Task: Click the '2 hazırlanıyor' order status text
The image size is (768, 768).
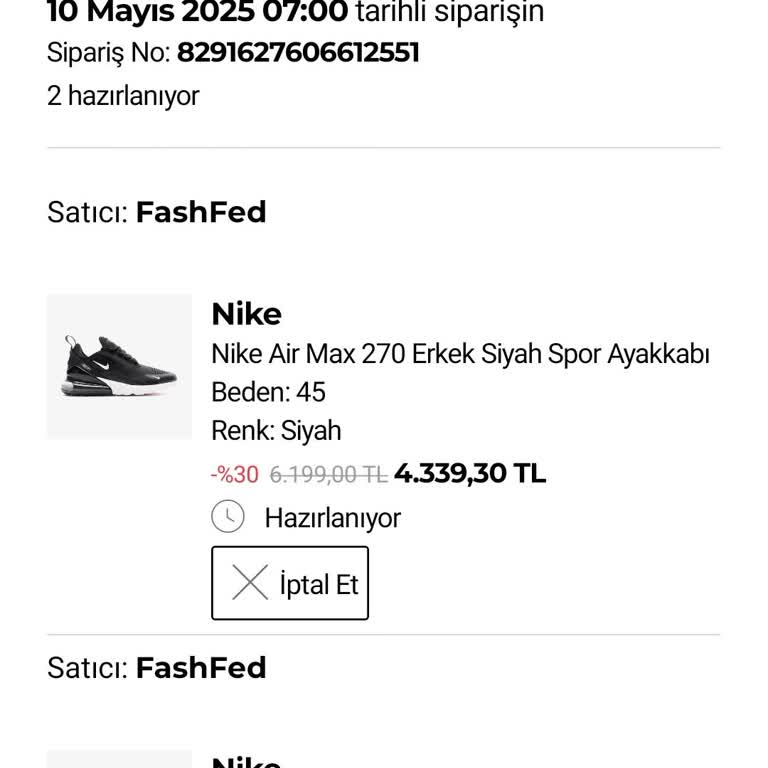Action: click(x=123, y=96)
